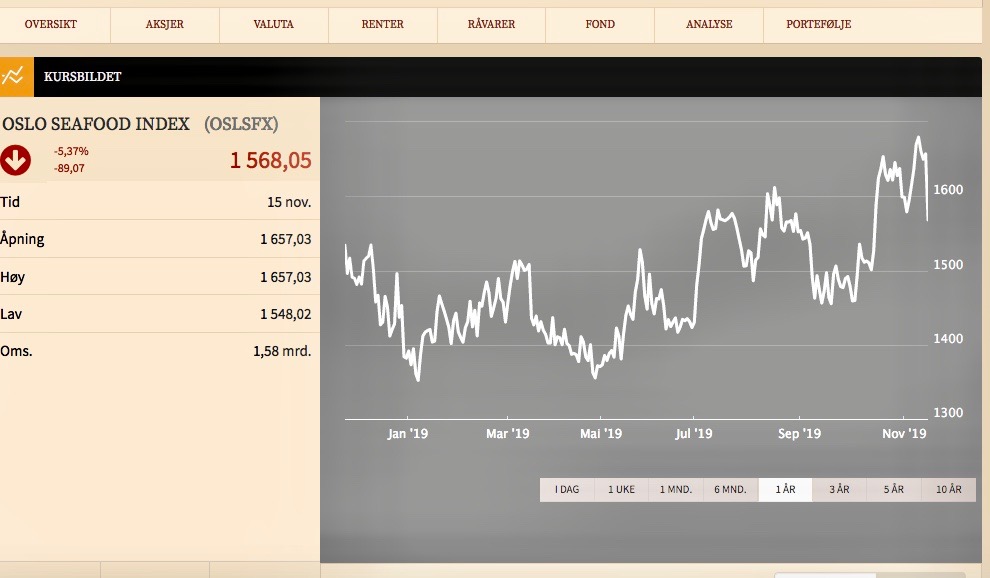
Task: Click the Høy row label
Action: [13, 277]
